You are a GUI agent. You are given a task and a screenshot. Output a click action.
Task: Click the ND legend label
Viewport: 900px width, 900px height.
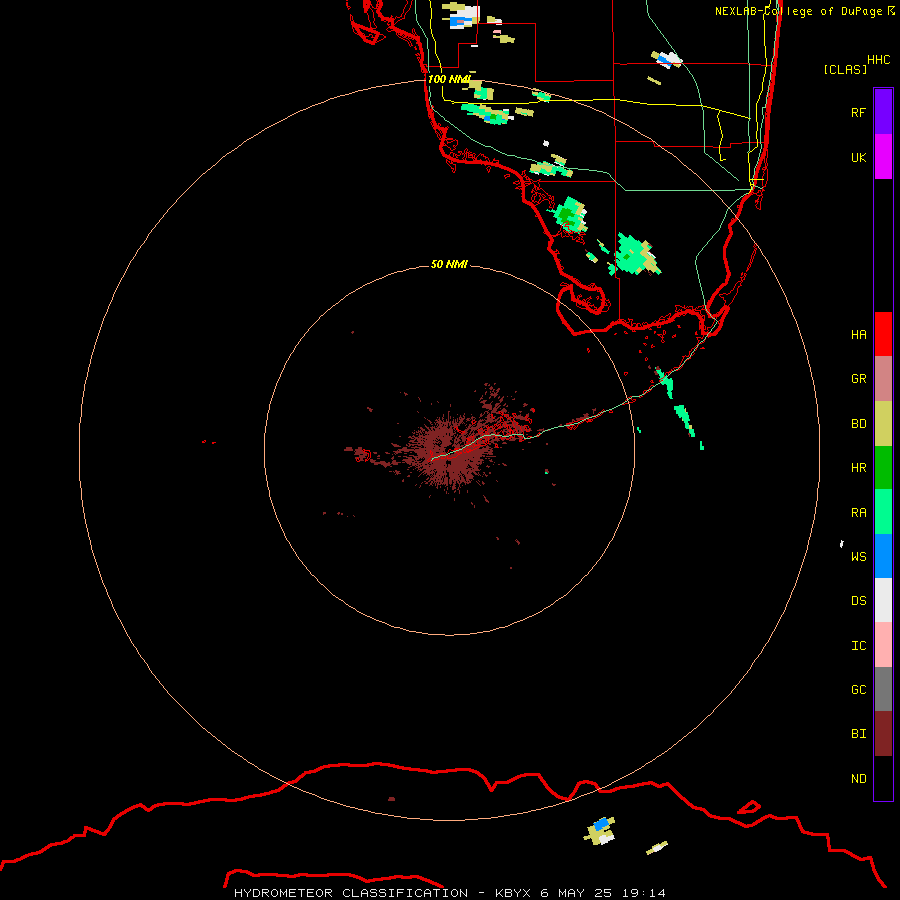coord(858,779)
